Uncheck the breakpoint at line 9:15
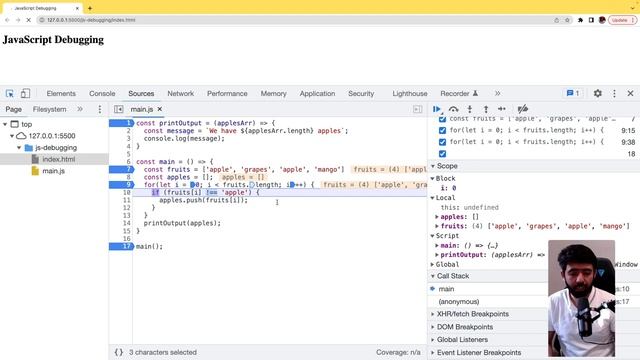The image size is (640, 360). [x=442, y=130]
